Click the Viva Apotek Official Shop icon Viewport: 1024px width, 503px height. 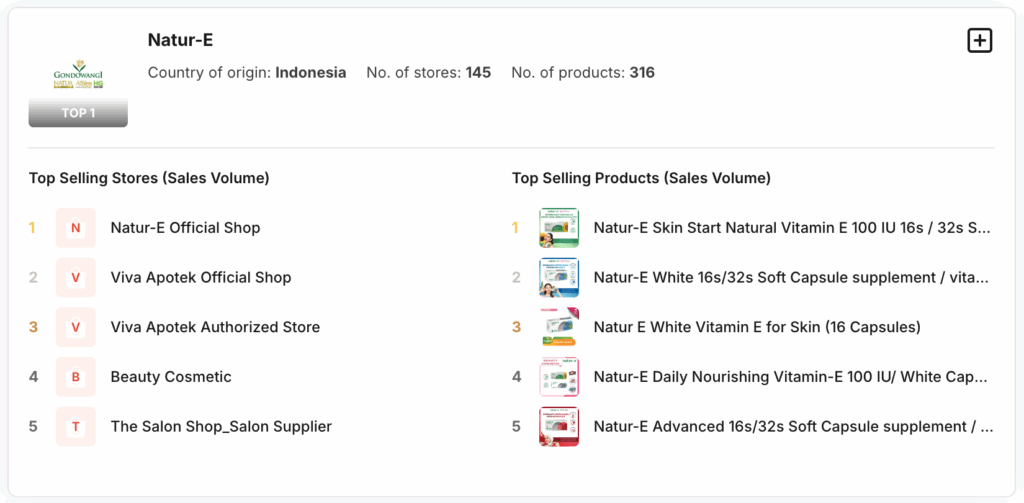[x=76, y=278]
